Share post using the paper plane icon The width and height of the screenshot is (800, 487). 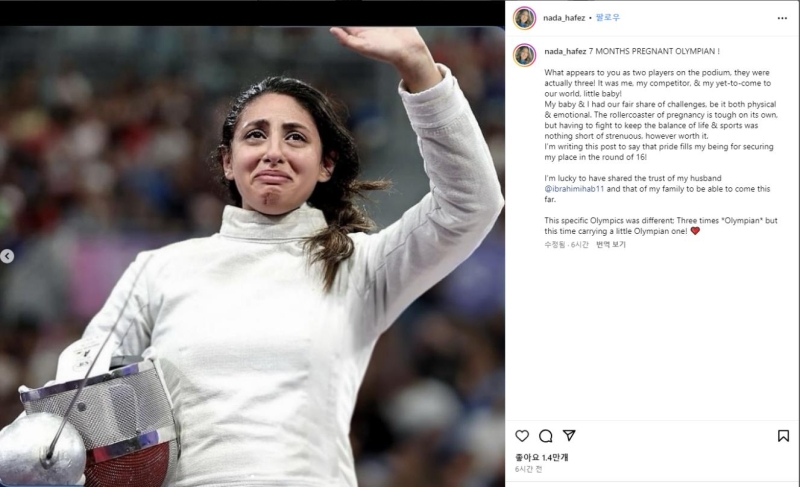pos(569,435)
